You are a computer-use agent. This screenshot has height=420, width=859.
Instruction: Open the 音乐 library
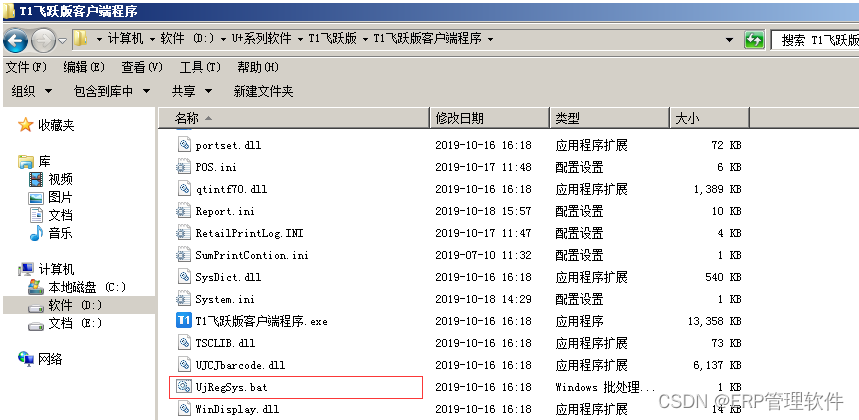point(60,233)
